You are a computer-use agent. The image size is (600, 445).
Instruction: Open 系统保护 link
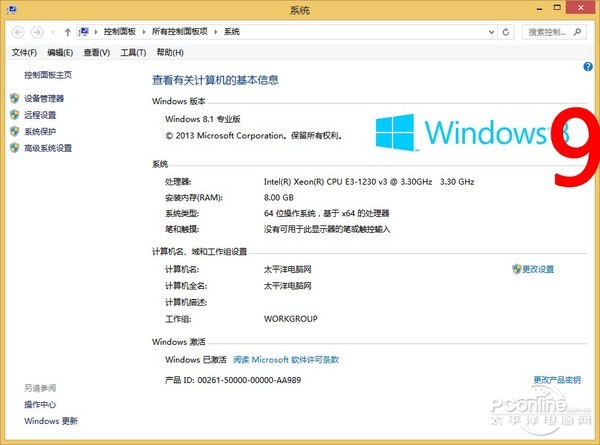(40, 131)
